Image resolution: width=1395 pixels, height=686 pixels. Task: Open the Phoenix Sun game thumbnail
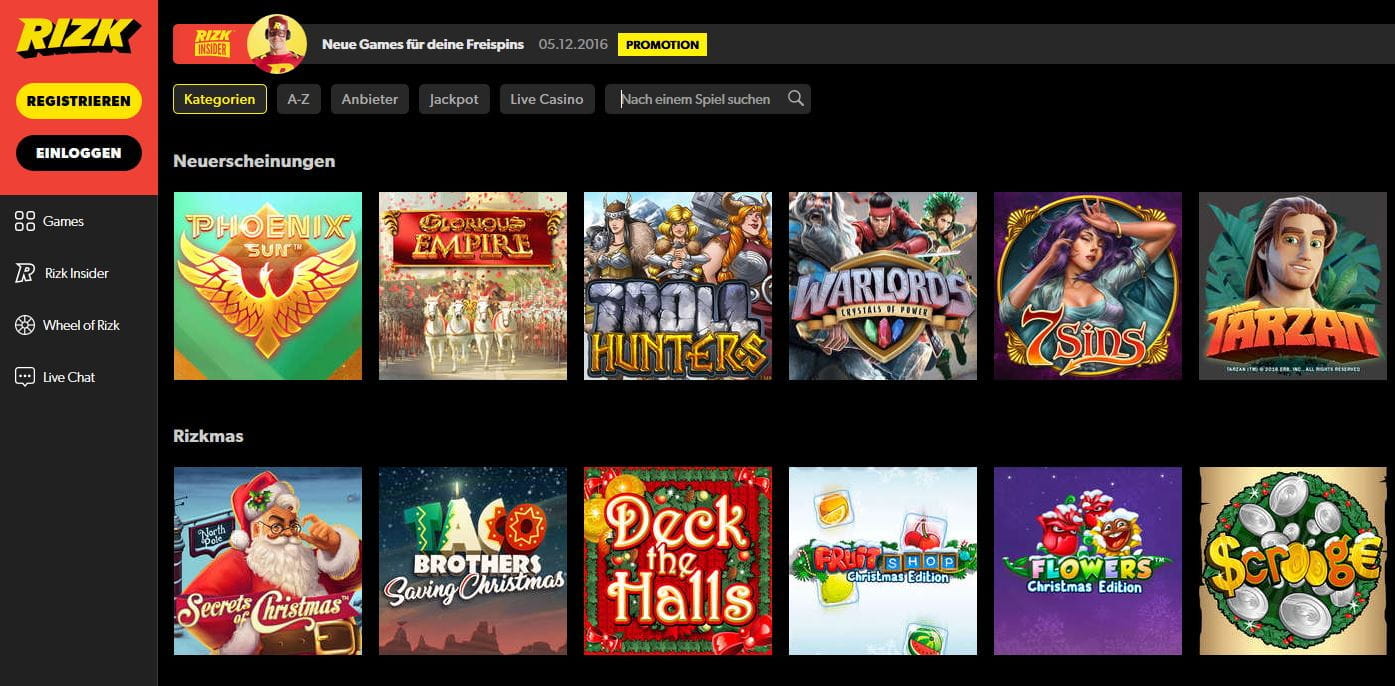pos(267,286)
